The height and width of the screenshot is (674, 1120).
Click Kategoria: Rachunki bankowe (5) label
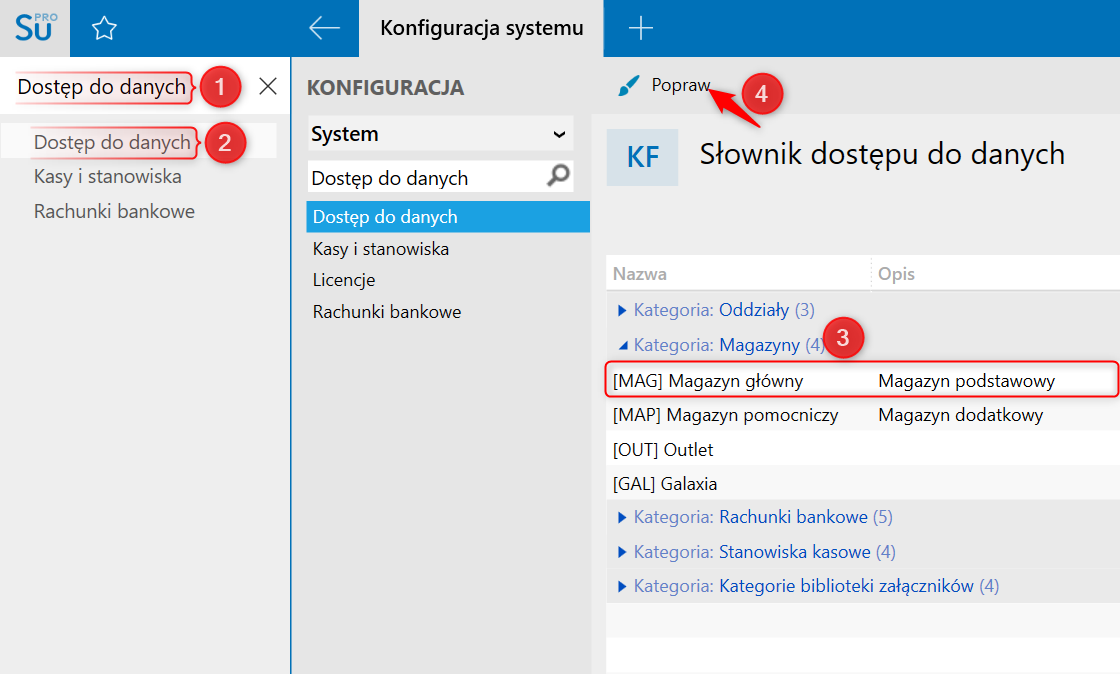click(763, 517)
